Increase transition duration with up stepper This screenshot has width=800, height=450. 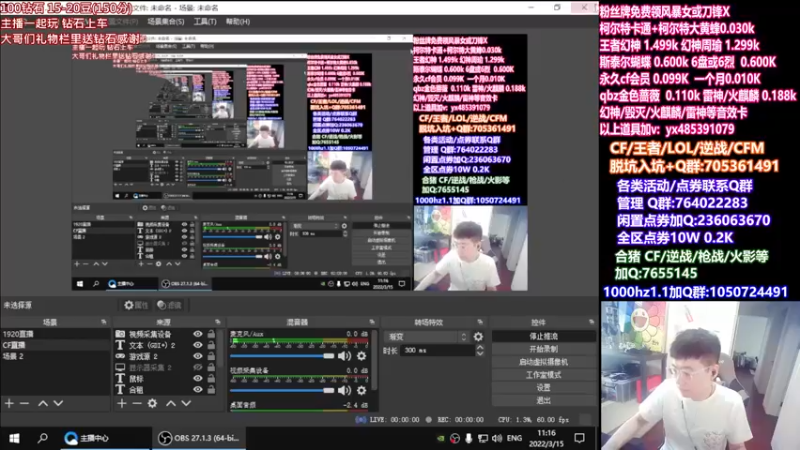click(x=480, y=347)
